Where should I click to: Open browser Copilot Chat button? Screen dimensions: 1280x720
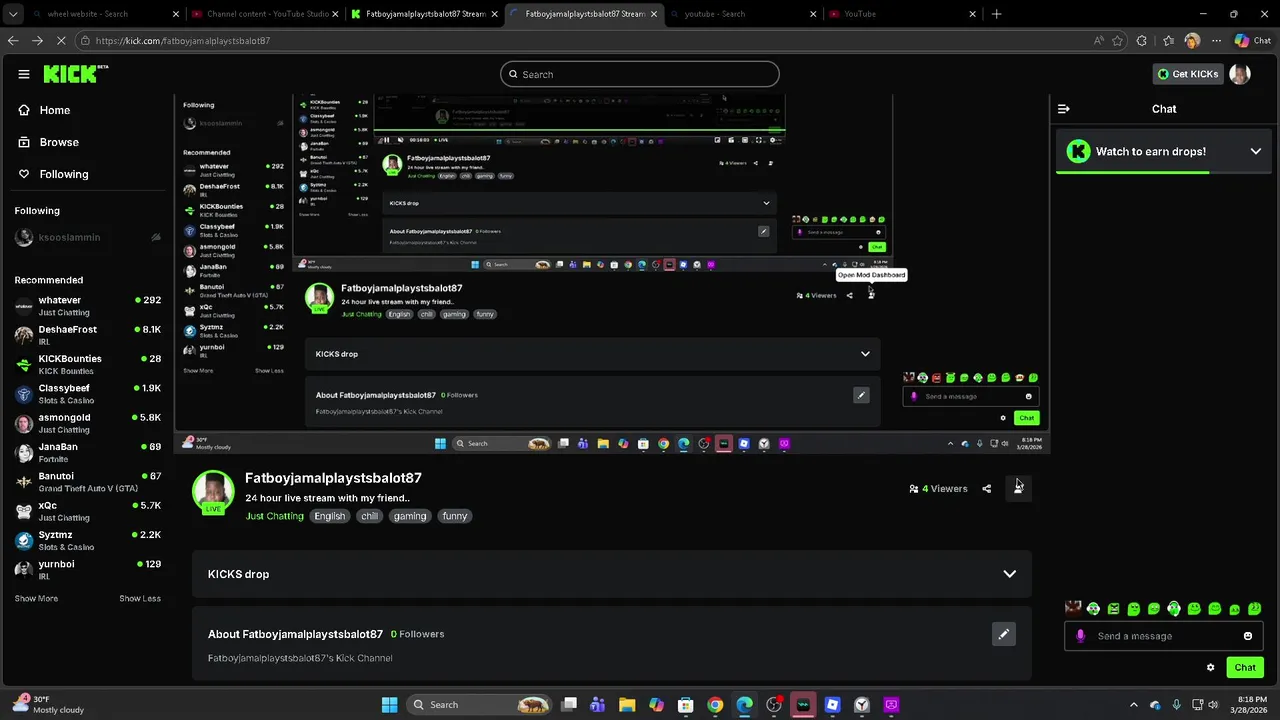(x=1252, y=41)
